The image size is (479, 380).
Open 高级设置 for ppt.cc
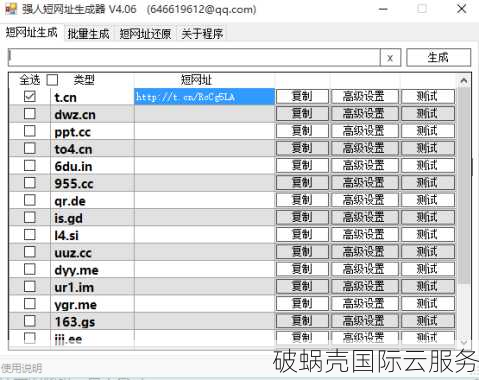tap(365, 131)
